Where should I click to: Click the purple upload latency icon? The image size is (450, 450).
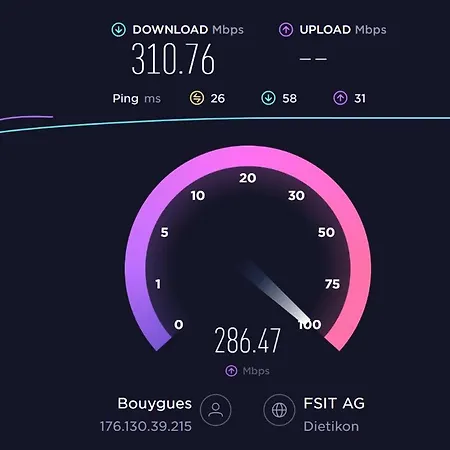[x=340, y=98]
